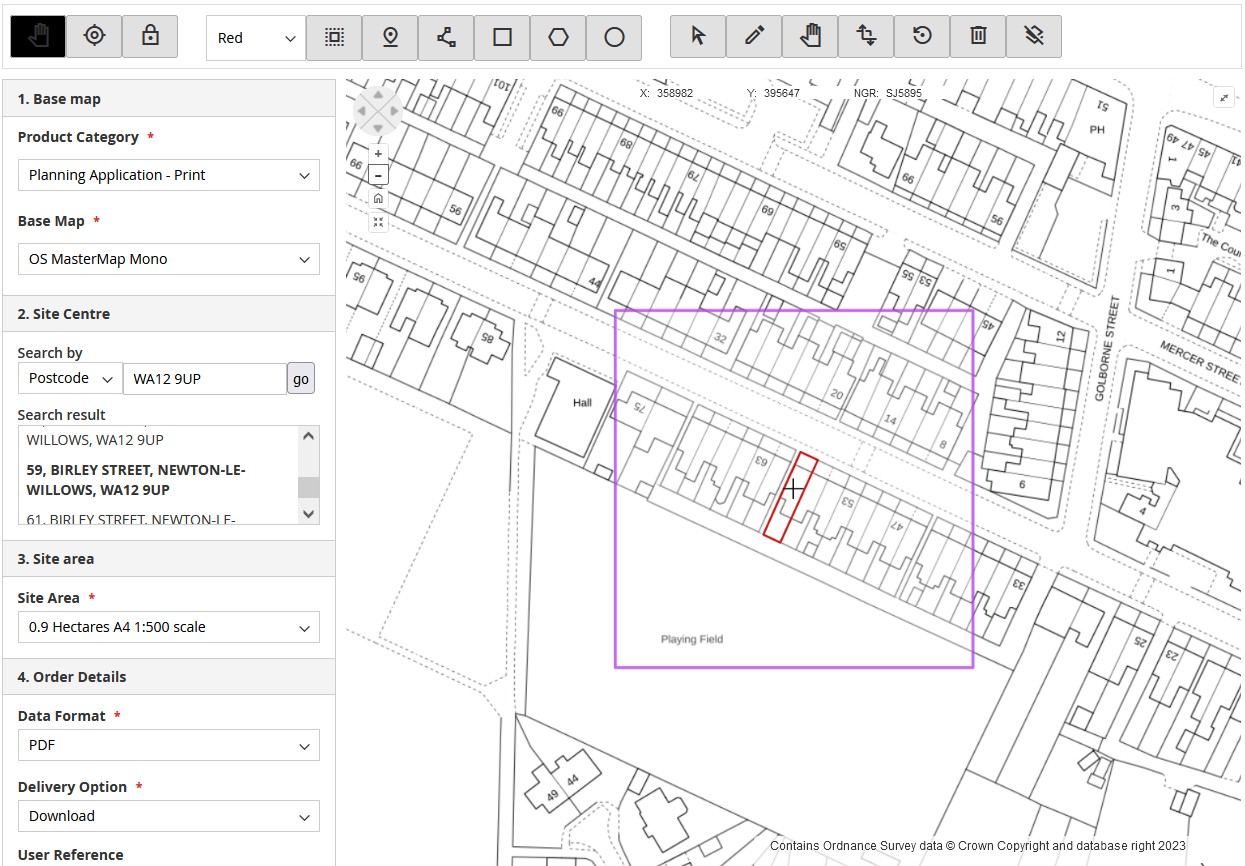Click the GOLBORNE STREET map label

(x=1107, y=348)
